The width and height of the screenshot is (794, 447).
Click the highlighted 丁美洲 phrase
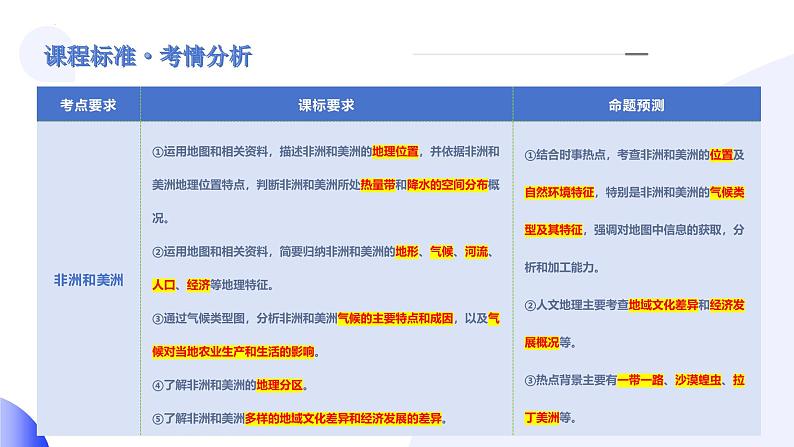tap(541, 418)
